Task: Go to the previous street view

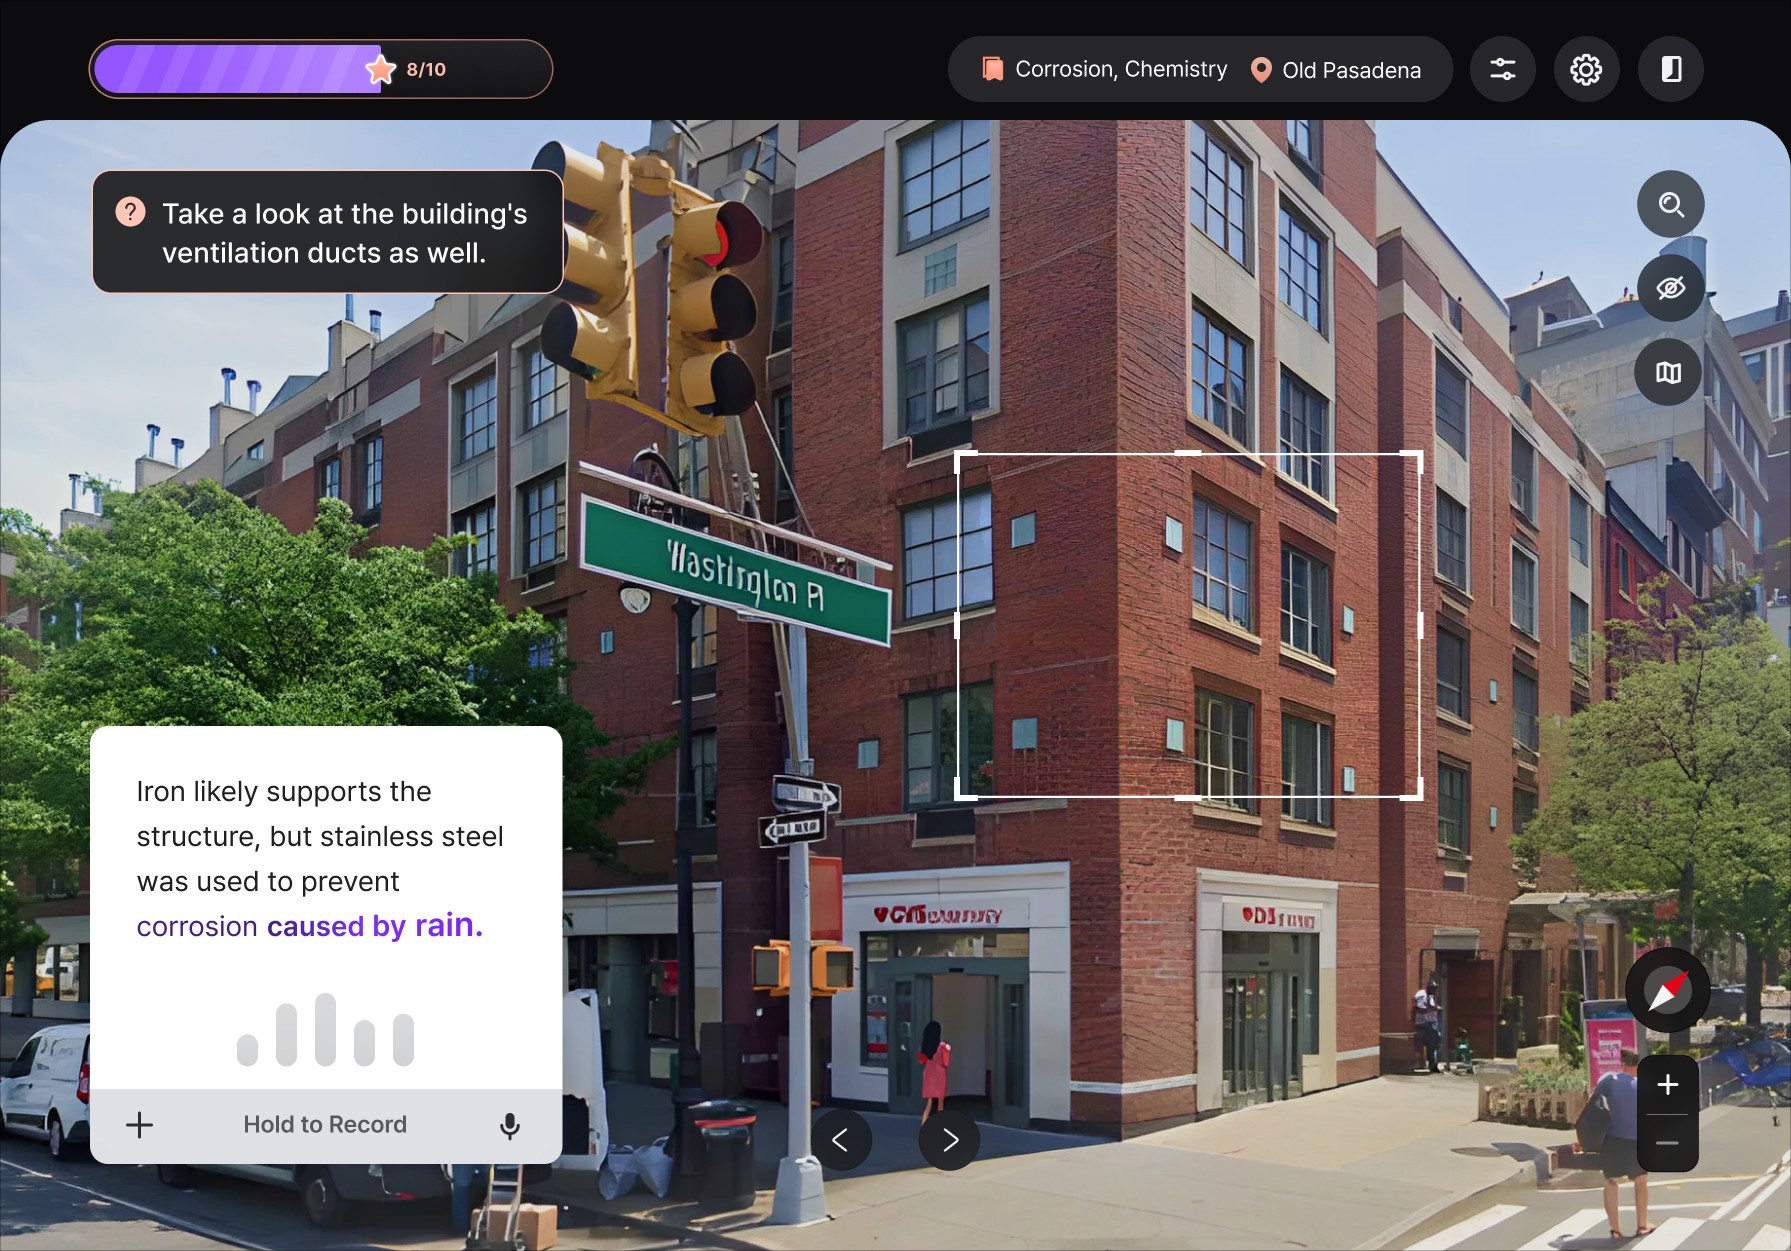Action: [x=841, y=1139]
